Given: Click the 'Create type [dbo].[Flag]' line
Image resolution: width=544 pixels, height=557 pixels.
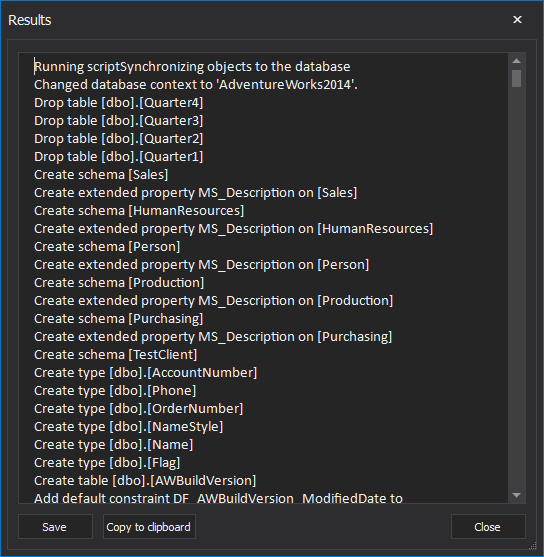Looking at the screenshot, I should pyautogui.click(x=107, y=463).
